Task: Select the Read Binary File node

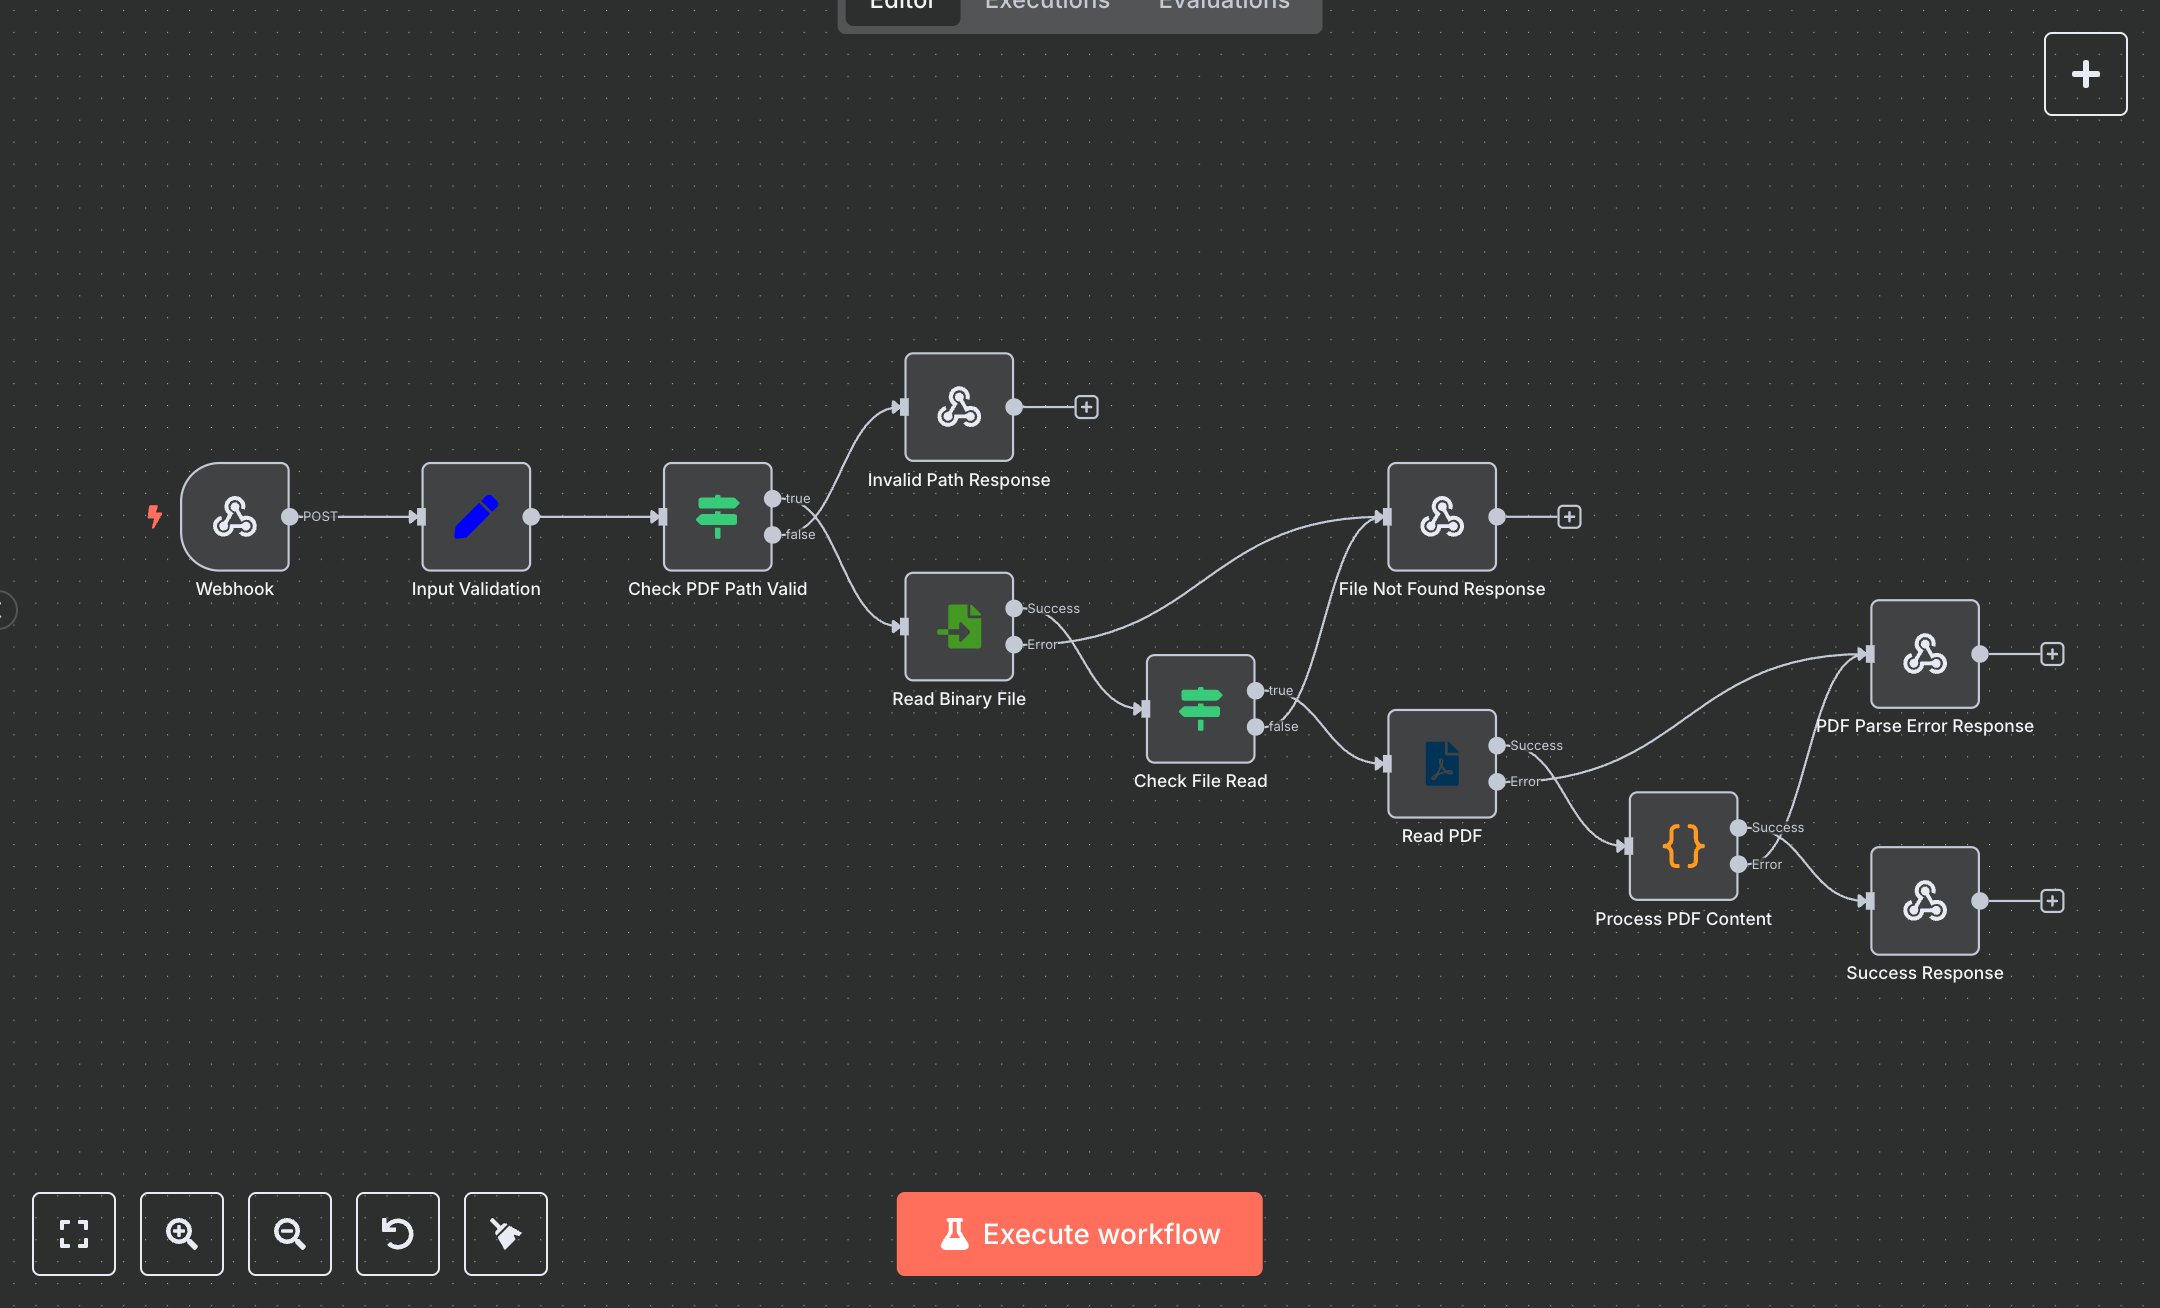Action: pyautogui.click(x=958, y=629)
